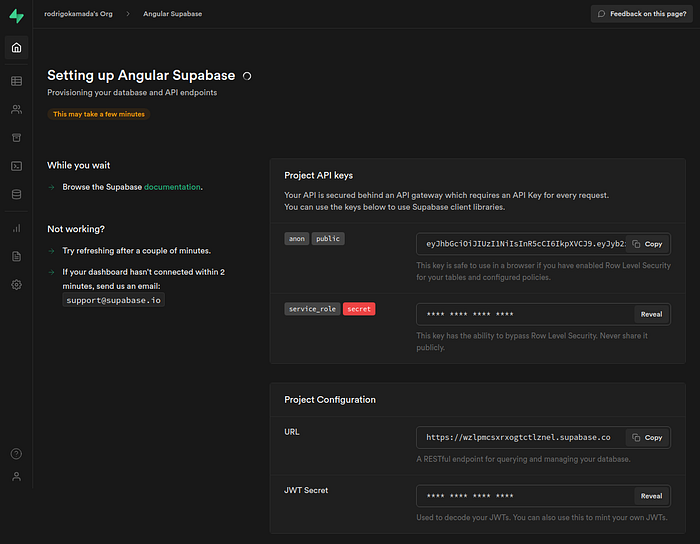Click "Feedback on this page?" button
Image resolution: width=700 pixels, height=544 pixels.
click(x=641, y=14)
